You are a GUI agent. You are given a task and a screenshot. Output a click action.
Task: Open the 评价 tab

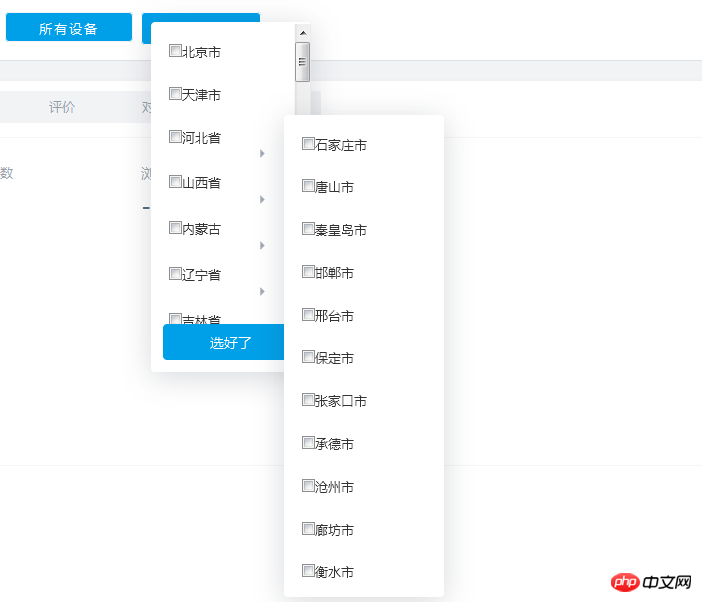coord(62,107)
